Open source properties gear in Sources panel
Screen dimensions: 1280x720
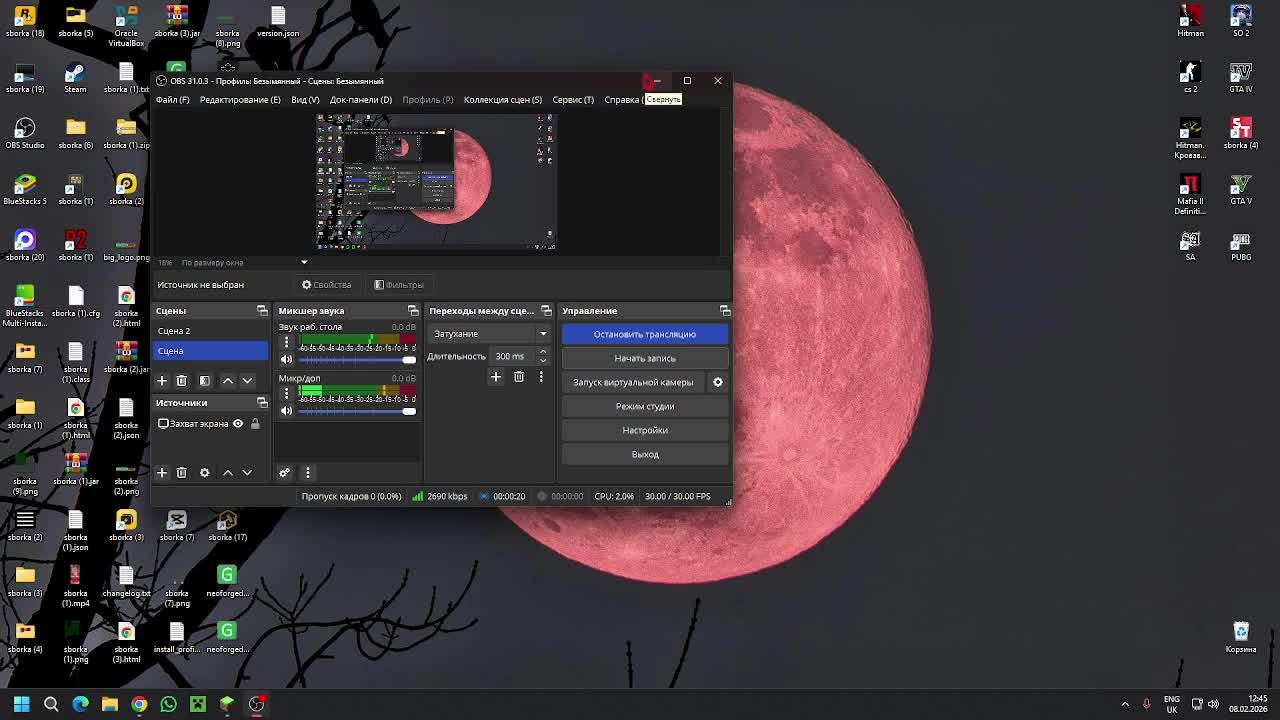point(205,473)
